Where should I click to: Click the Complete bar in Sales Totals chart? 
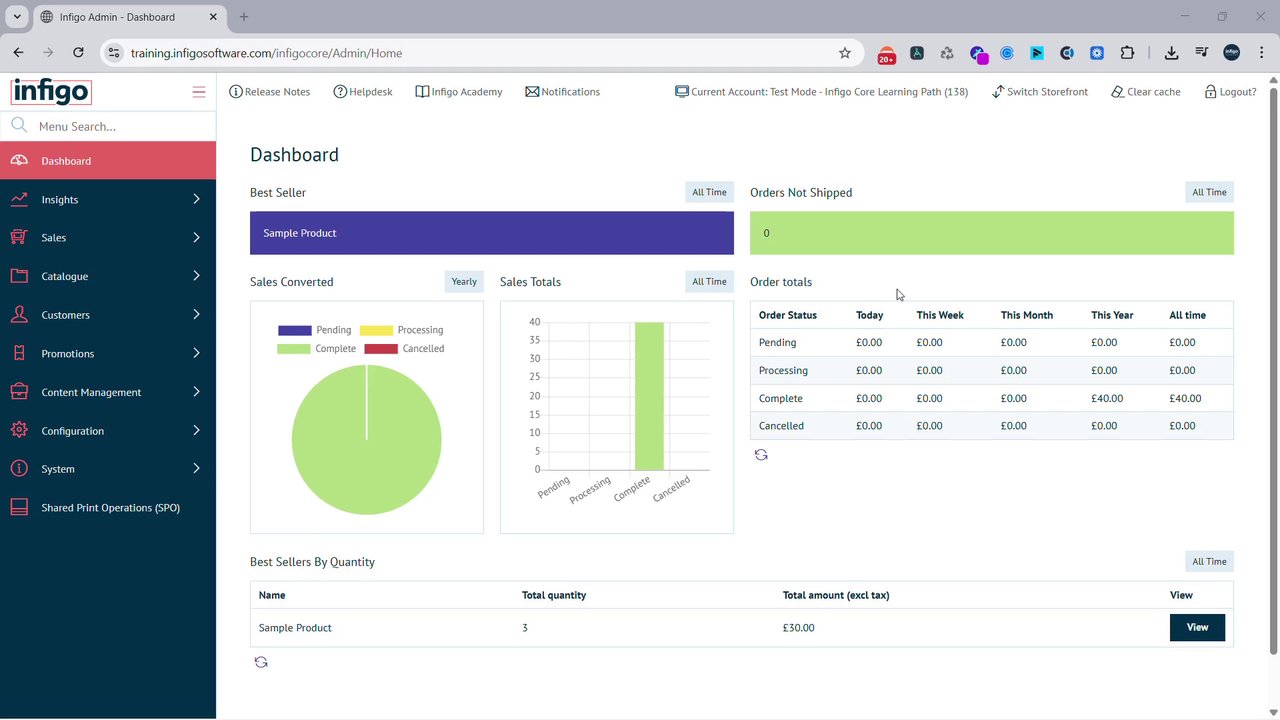[649, 396]
